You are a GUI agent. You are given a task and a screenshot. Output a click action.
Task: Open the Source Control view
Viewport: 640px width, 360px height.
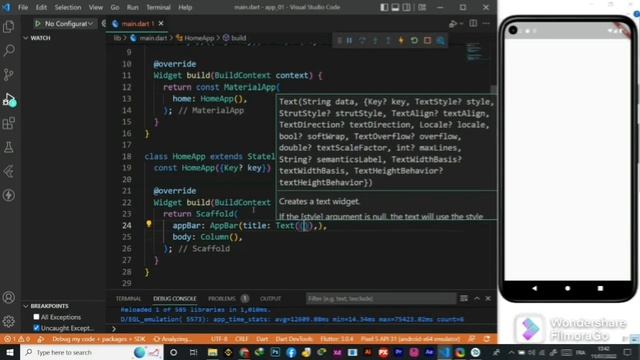pyautogui.click(x=9, y=75)
